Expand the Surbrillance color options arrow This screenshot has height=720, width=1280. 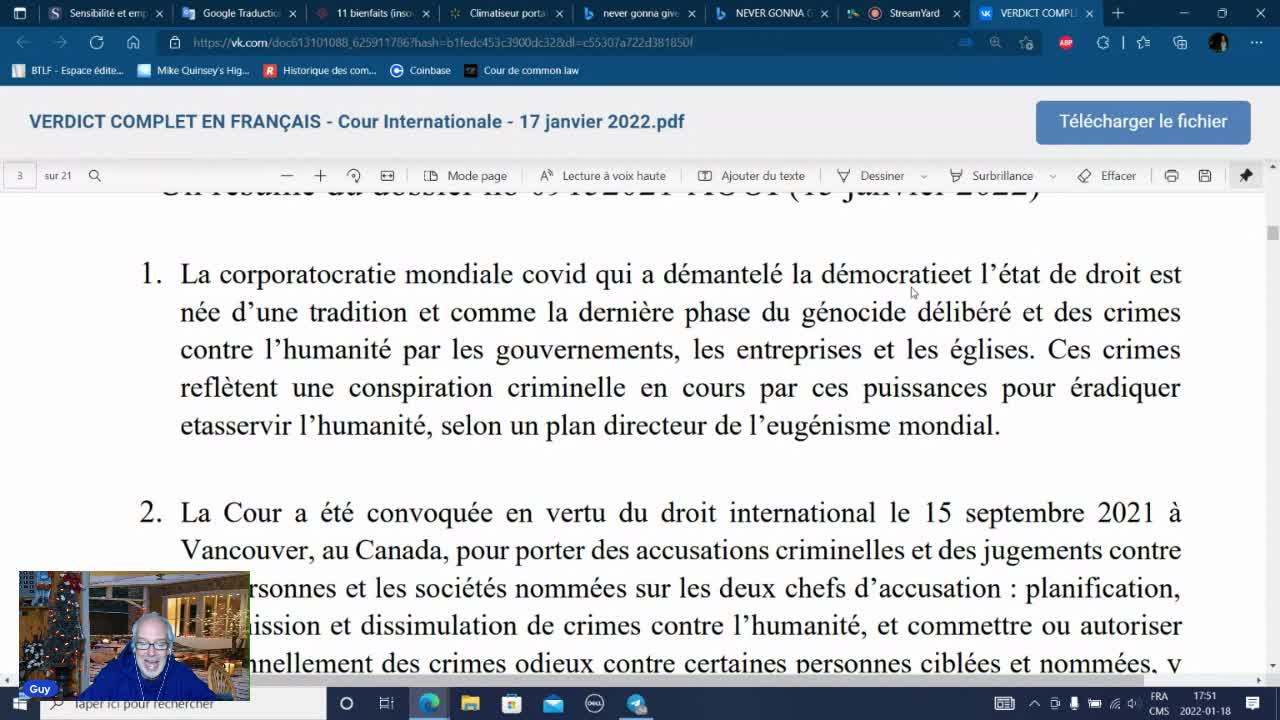[1052, 176]
